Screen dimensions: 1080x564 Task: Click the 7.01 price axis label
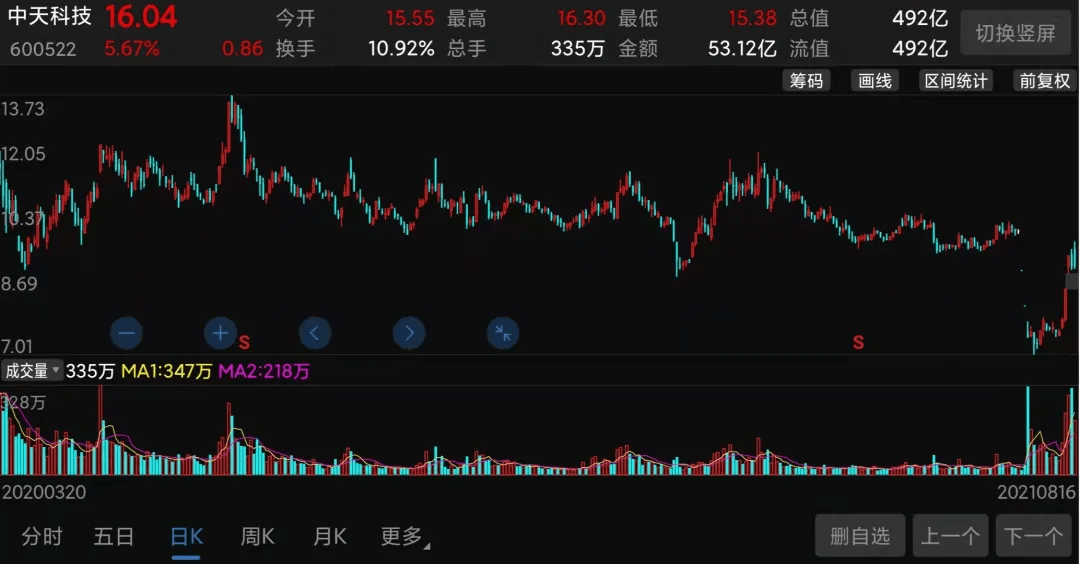coord(17,346)
